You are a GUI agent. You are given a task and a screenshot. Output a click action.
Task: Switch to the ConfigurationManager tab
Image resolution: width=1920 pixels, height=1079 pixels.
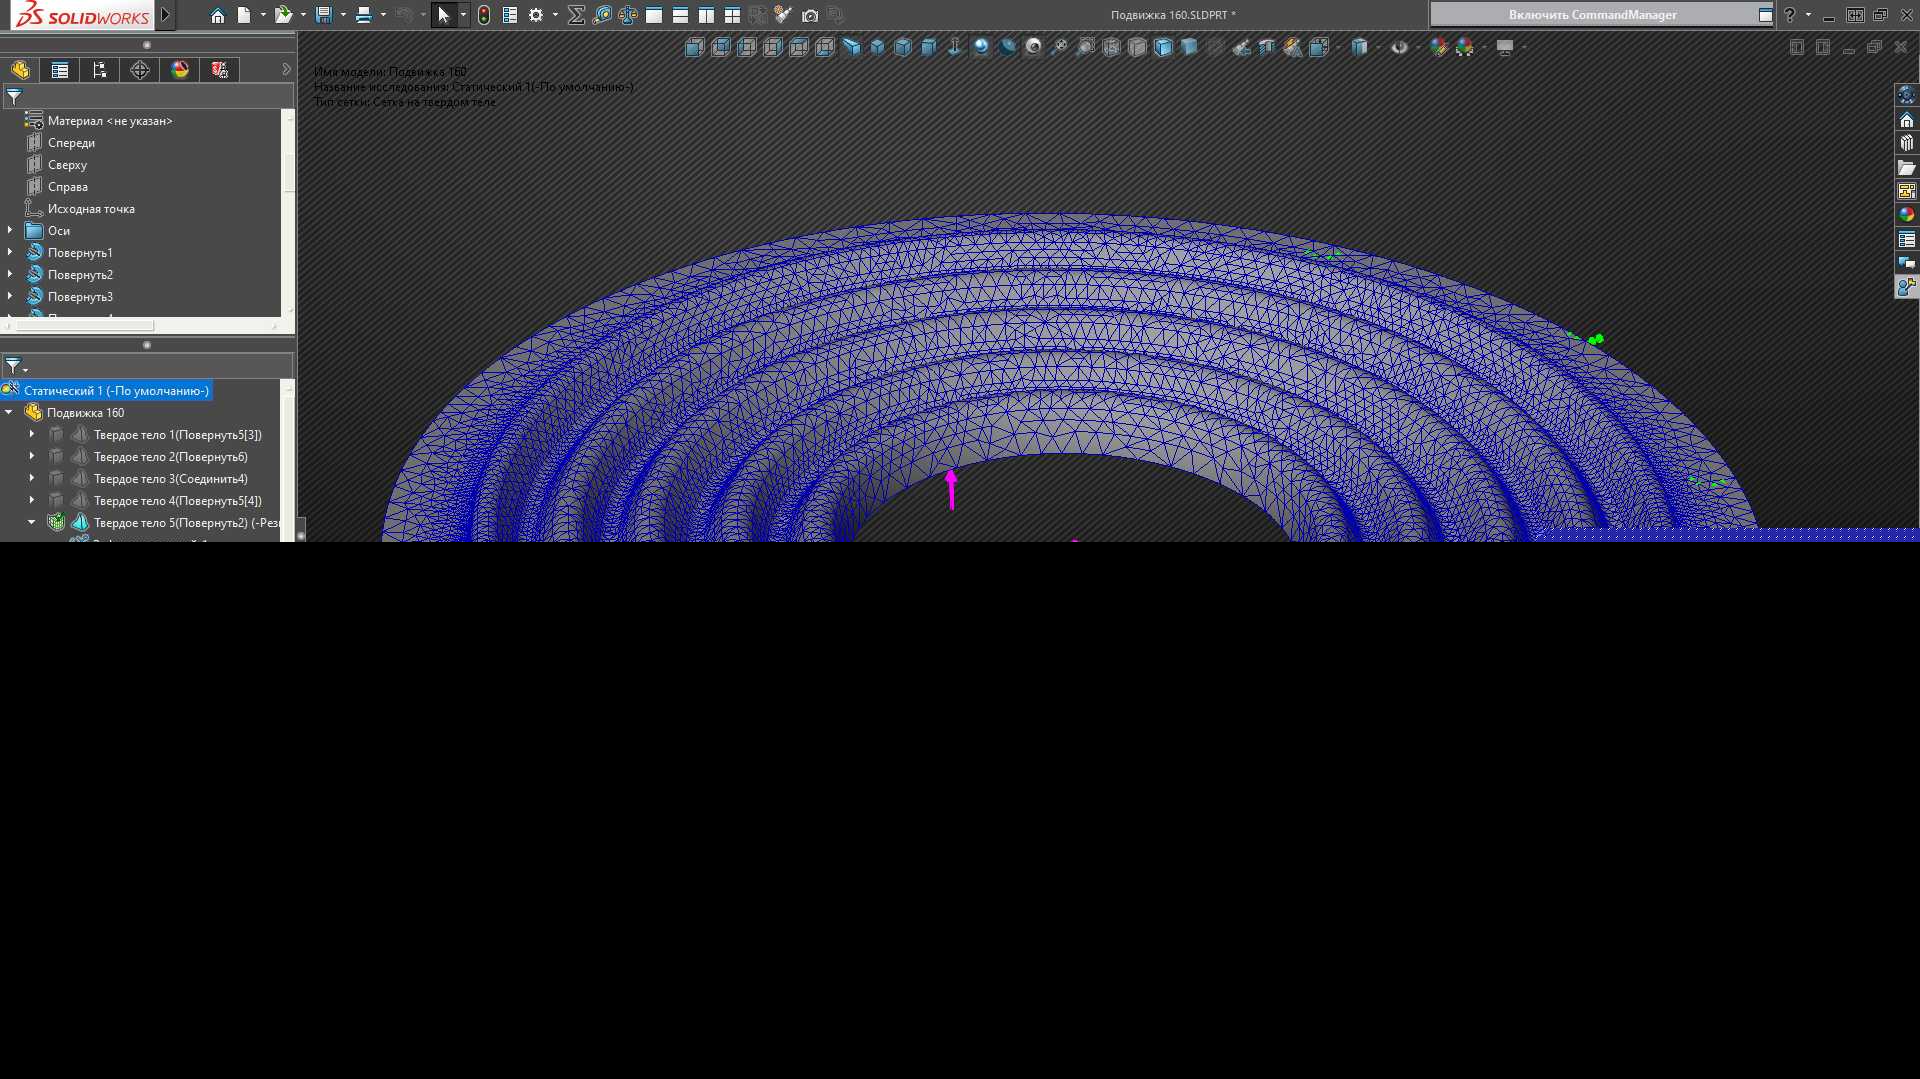click(x=100, y=69)
